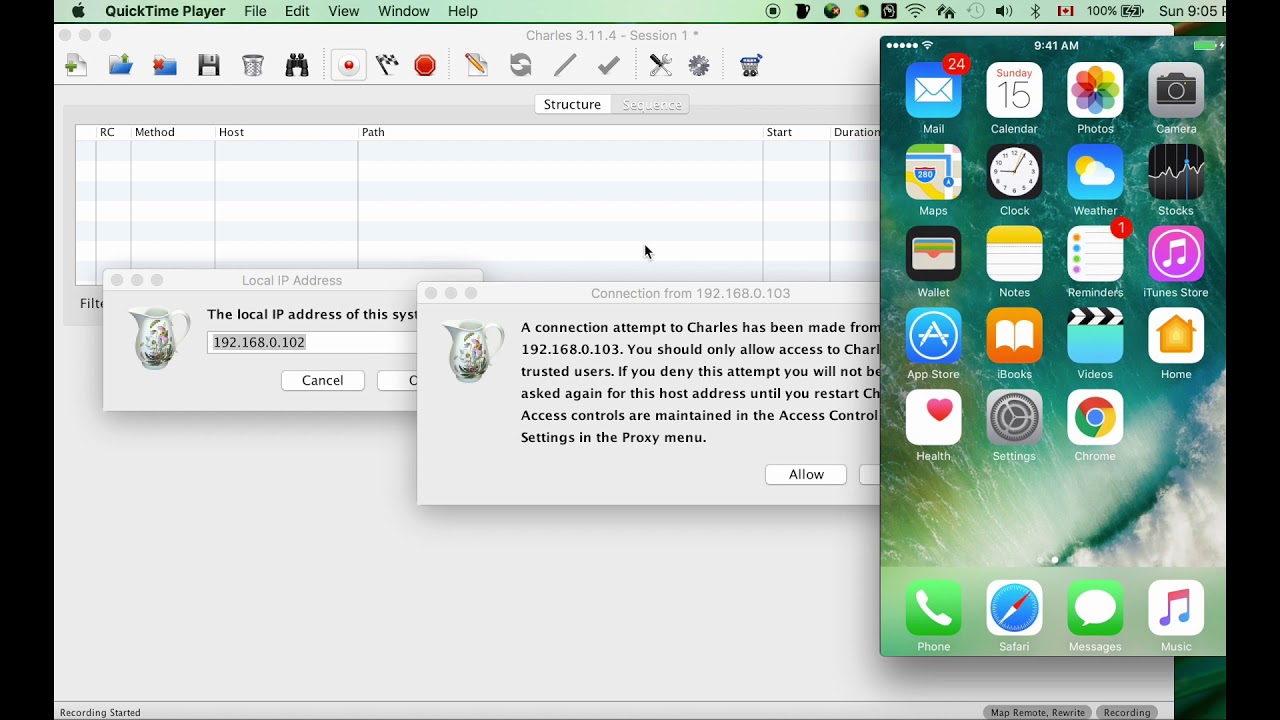Toggle the Record button in Charles toolbar

348,66
